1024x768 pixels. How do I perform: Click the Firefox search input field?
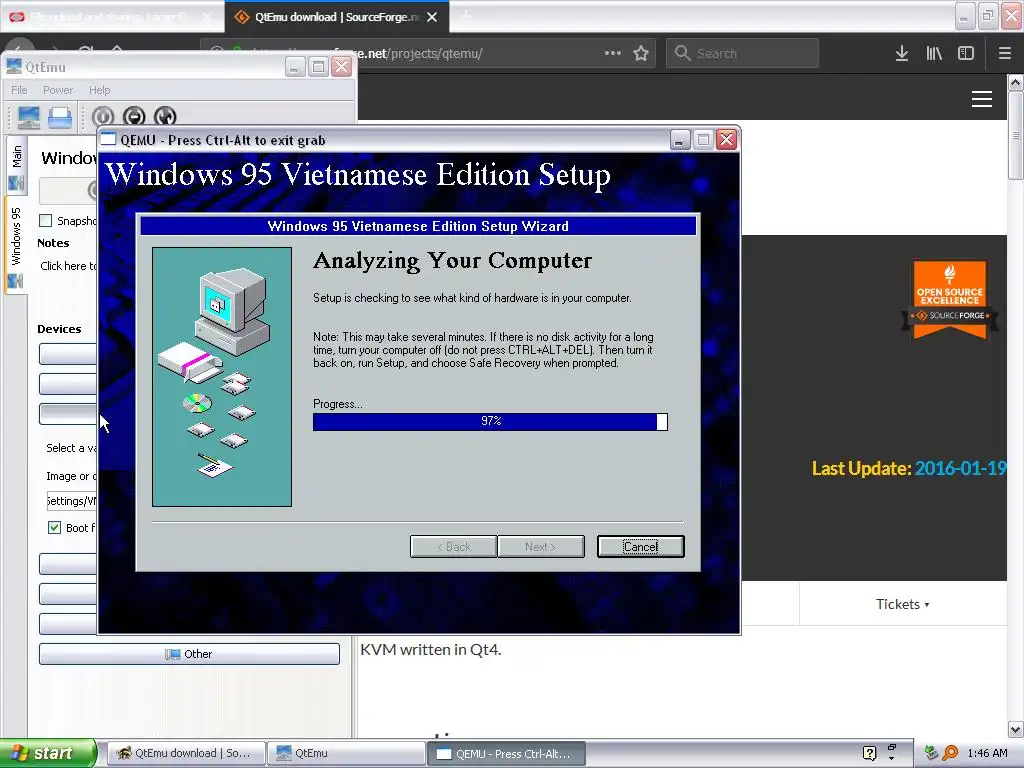[x=743, y=54]
